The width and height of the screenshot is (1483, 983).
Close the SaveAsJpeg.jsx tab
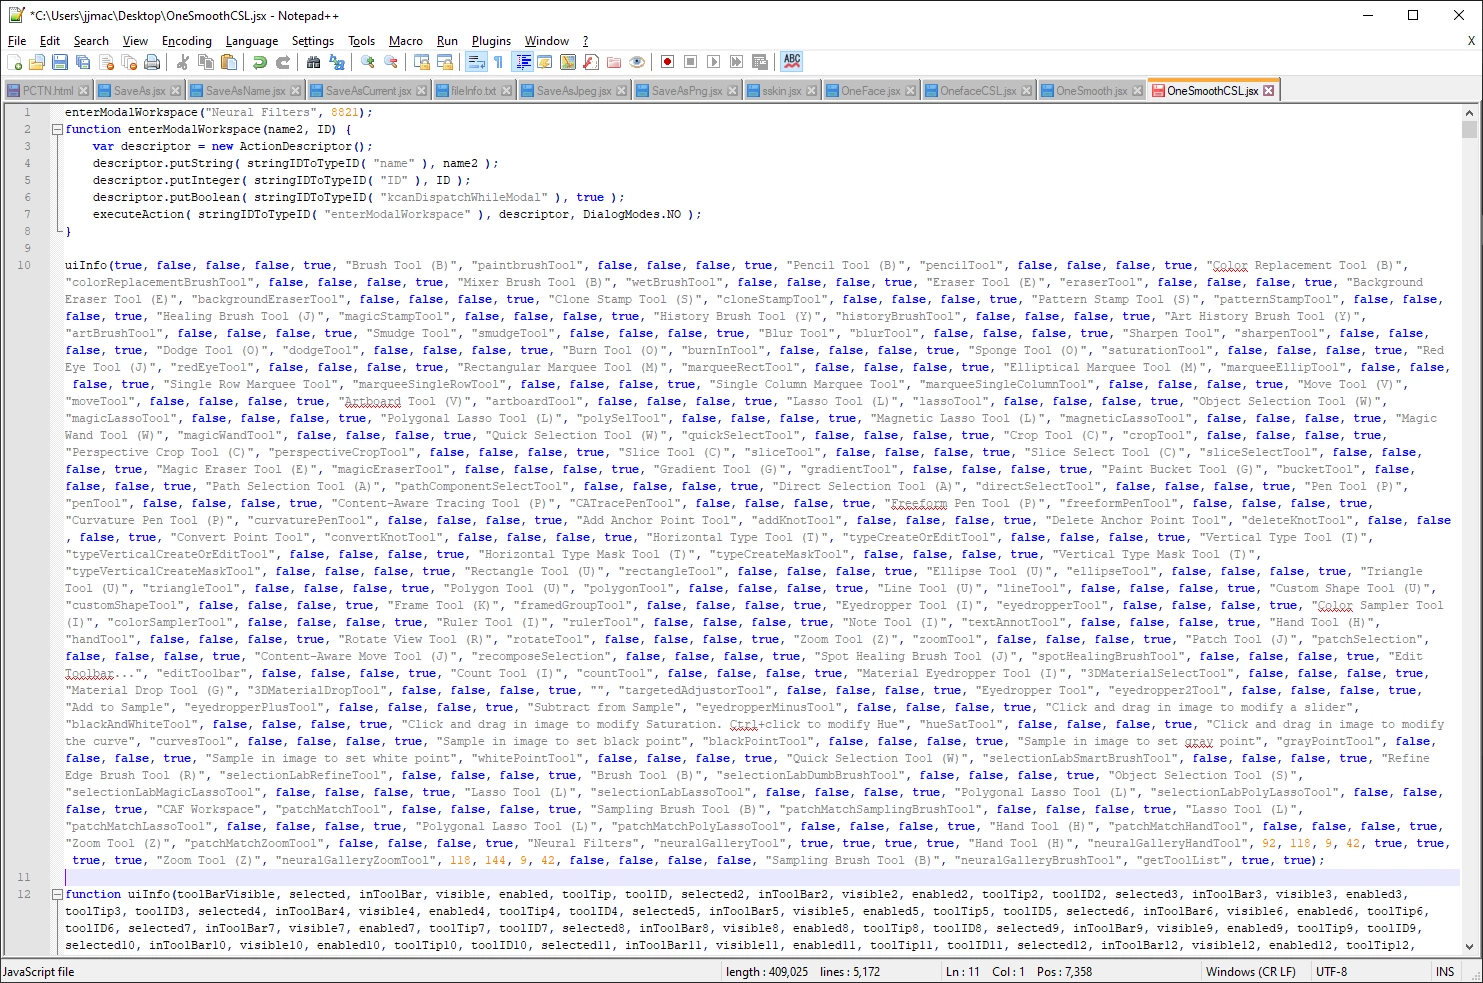pos(621,91)
